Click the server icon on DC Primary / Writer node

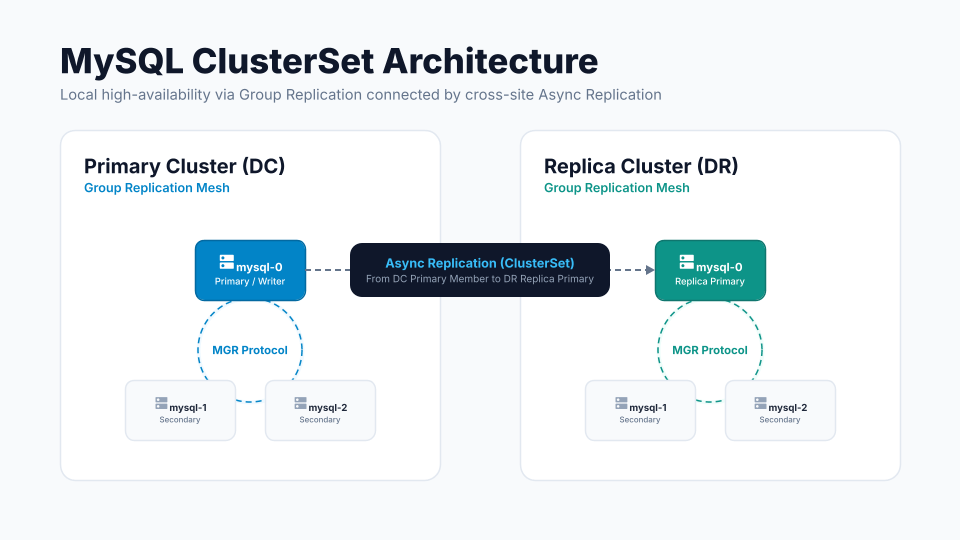coord(227,262)
